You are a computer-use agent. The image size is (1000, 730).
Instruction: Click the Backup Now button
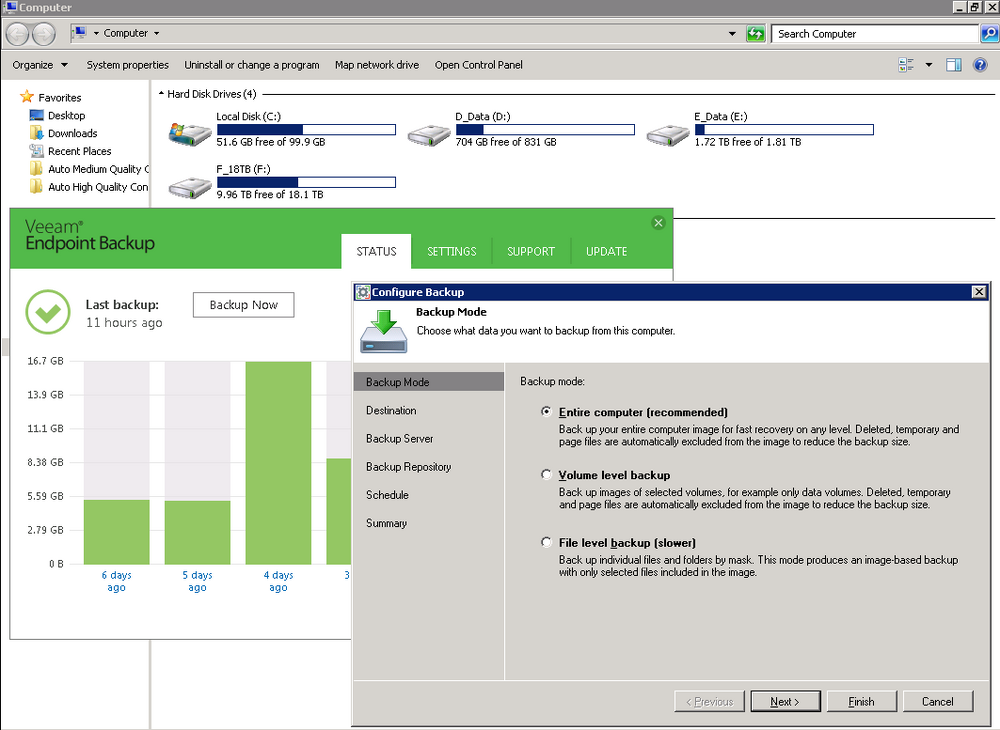(x=244, y=305)
